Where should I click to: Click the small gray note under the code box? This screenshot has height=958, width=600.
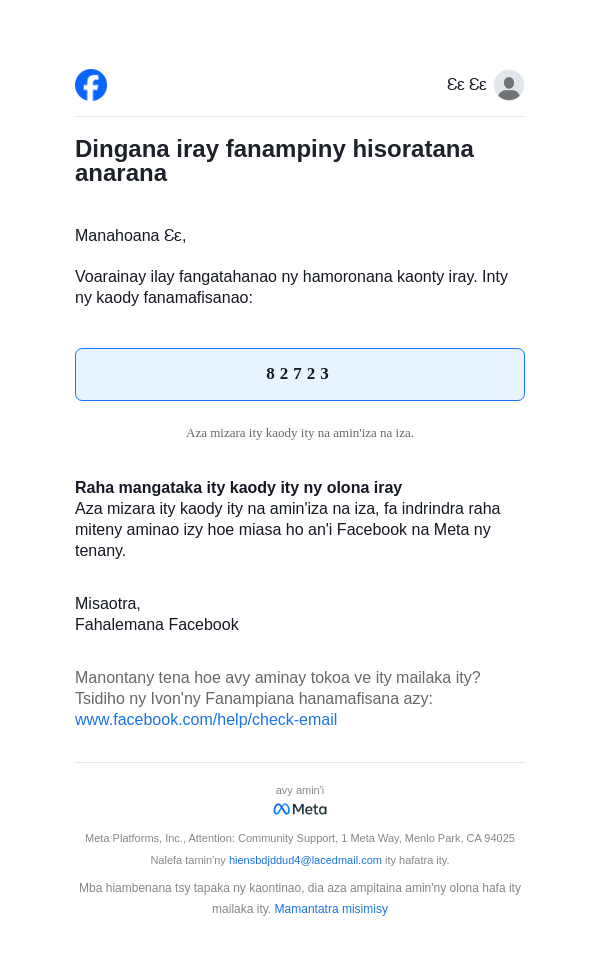point(299,433)
